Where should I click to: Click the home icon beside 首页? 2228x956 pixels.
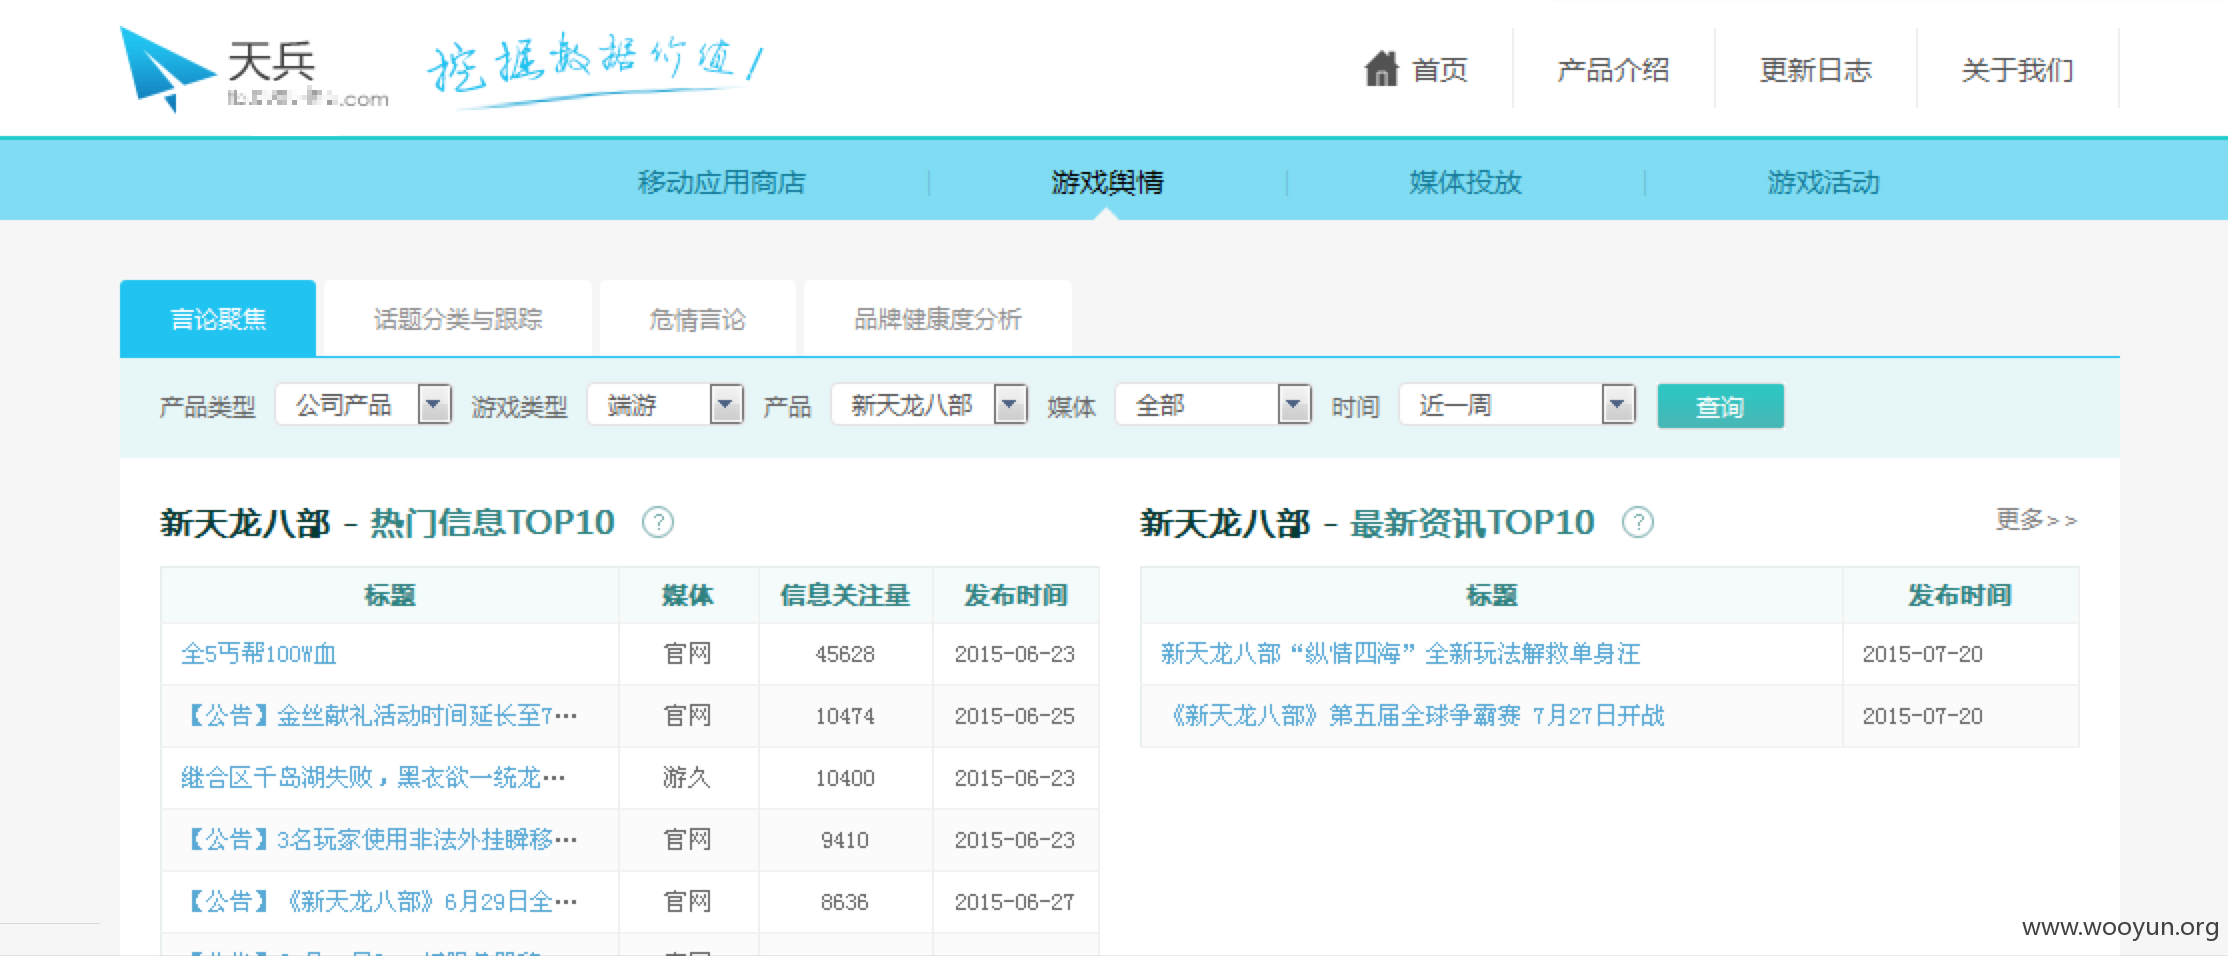tap(1381, 69)
